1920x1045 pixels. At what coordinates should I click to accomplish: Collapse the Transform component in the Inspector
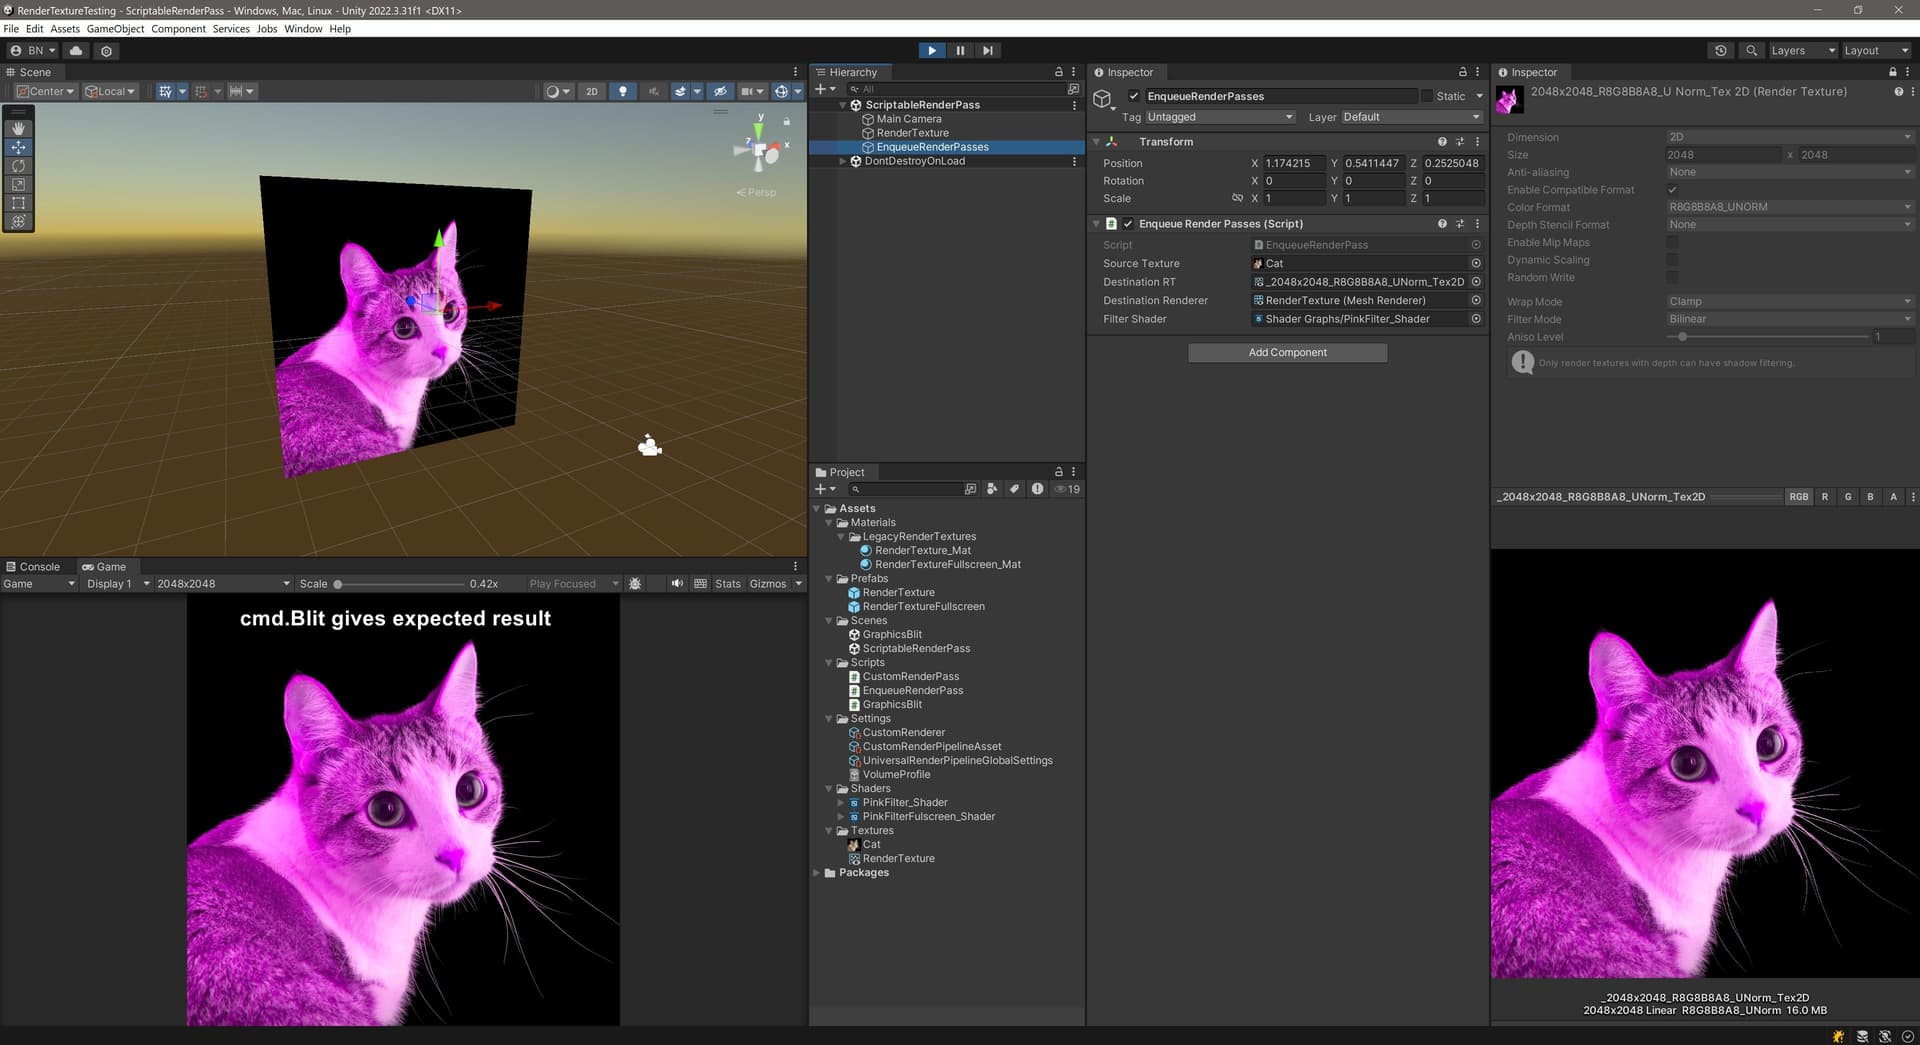pos(1096,141)
